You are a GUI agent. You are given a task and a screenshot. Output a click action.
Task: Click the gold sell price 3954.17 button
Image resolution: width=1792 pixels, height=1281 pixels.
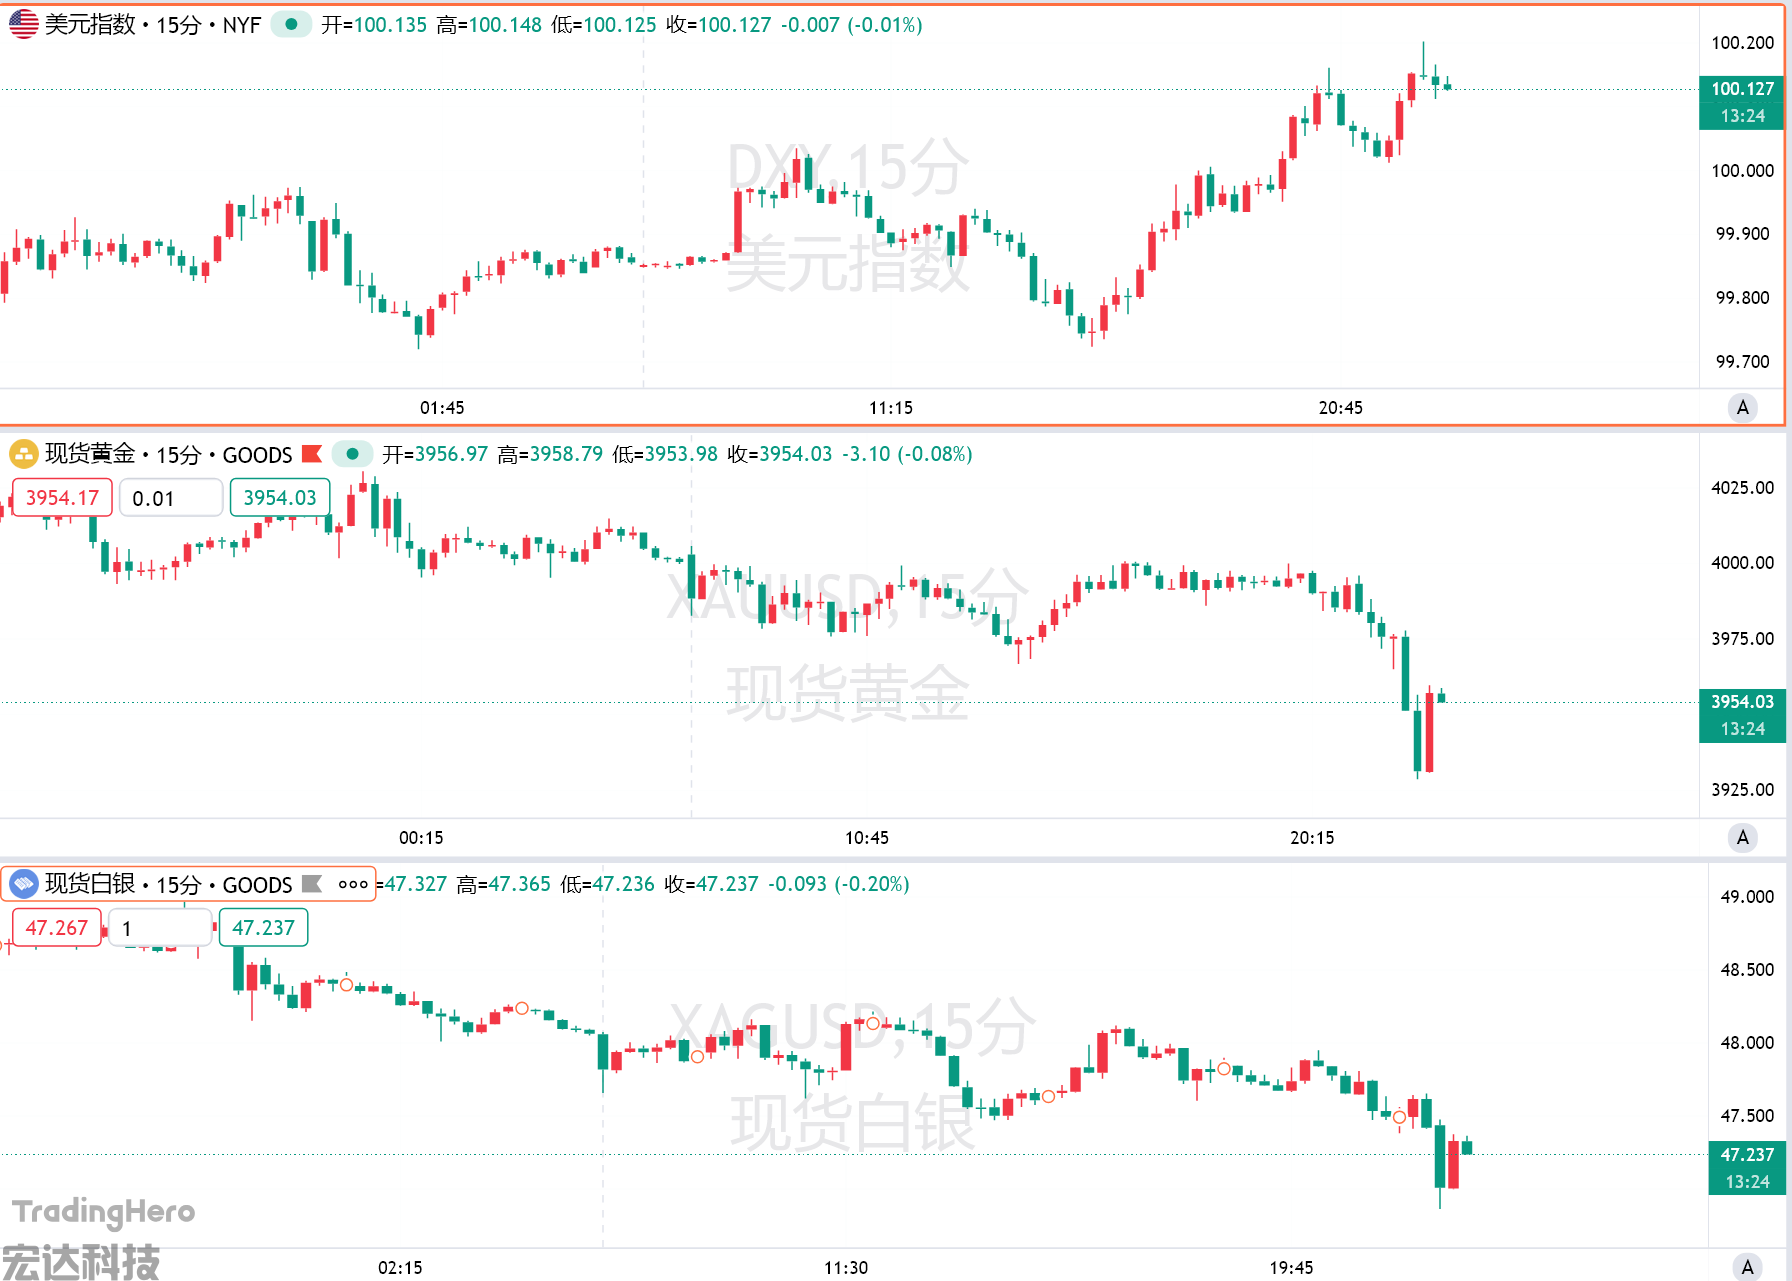click(62, 498)
